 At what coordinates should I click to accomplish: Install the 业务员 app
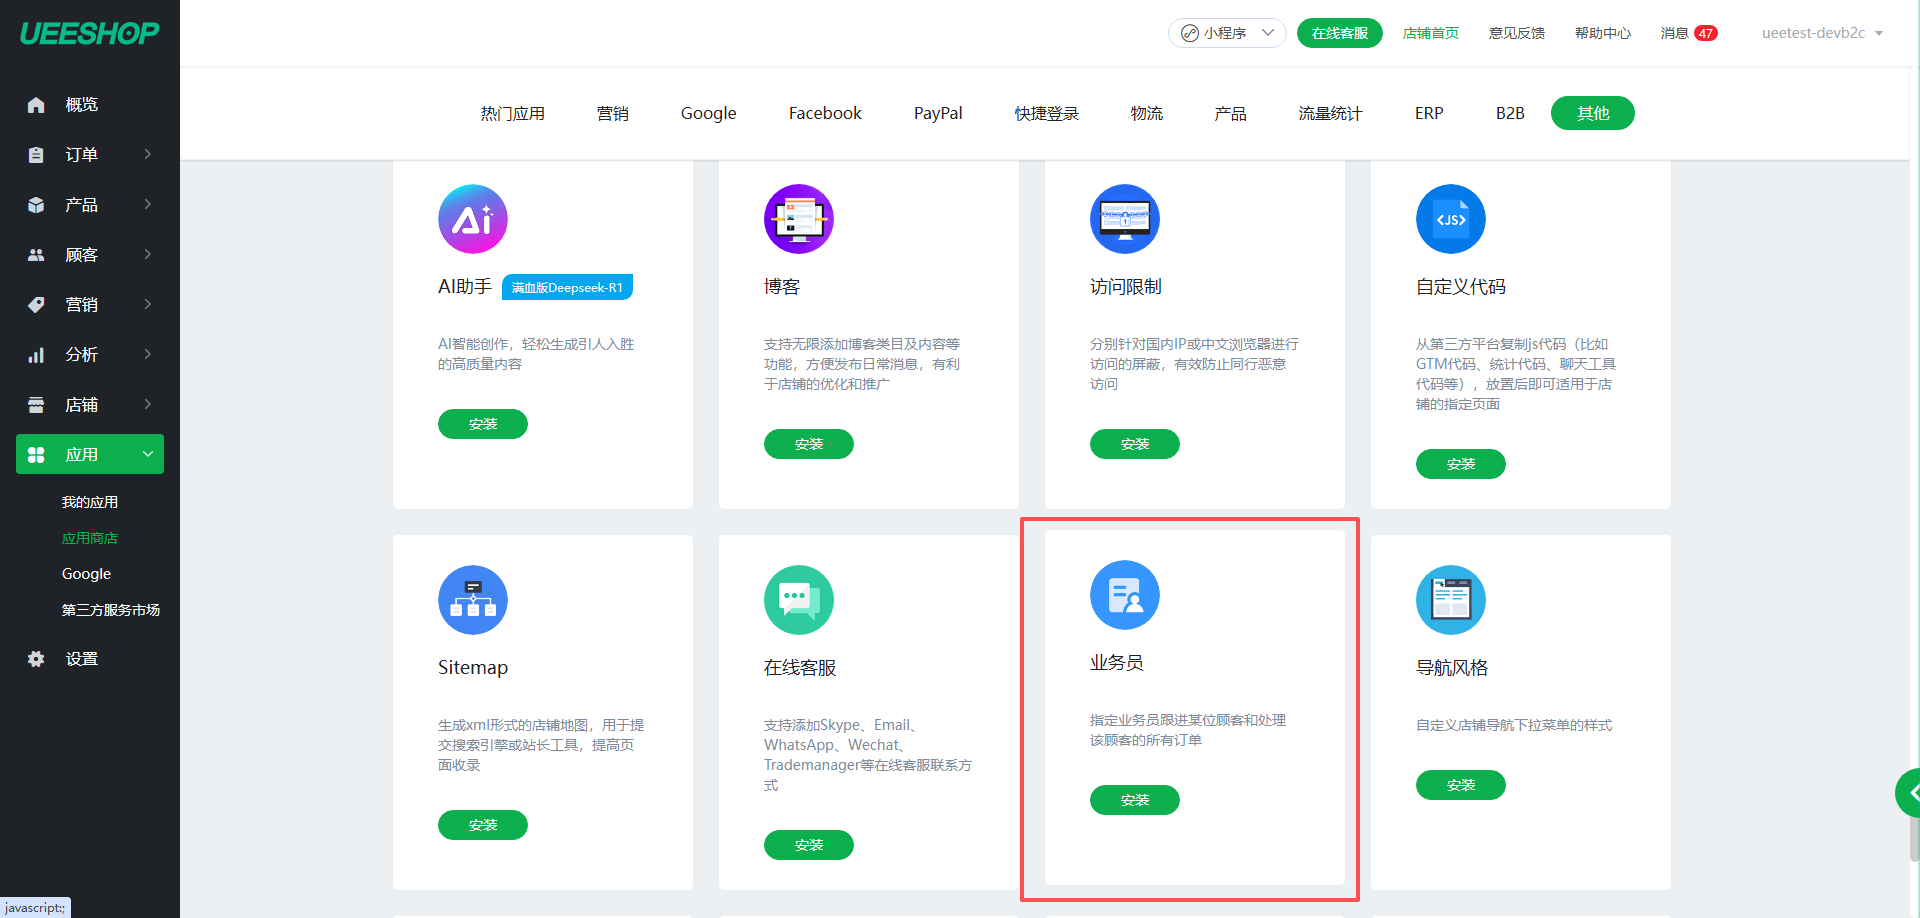click(1134, 800)
